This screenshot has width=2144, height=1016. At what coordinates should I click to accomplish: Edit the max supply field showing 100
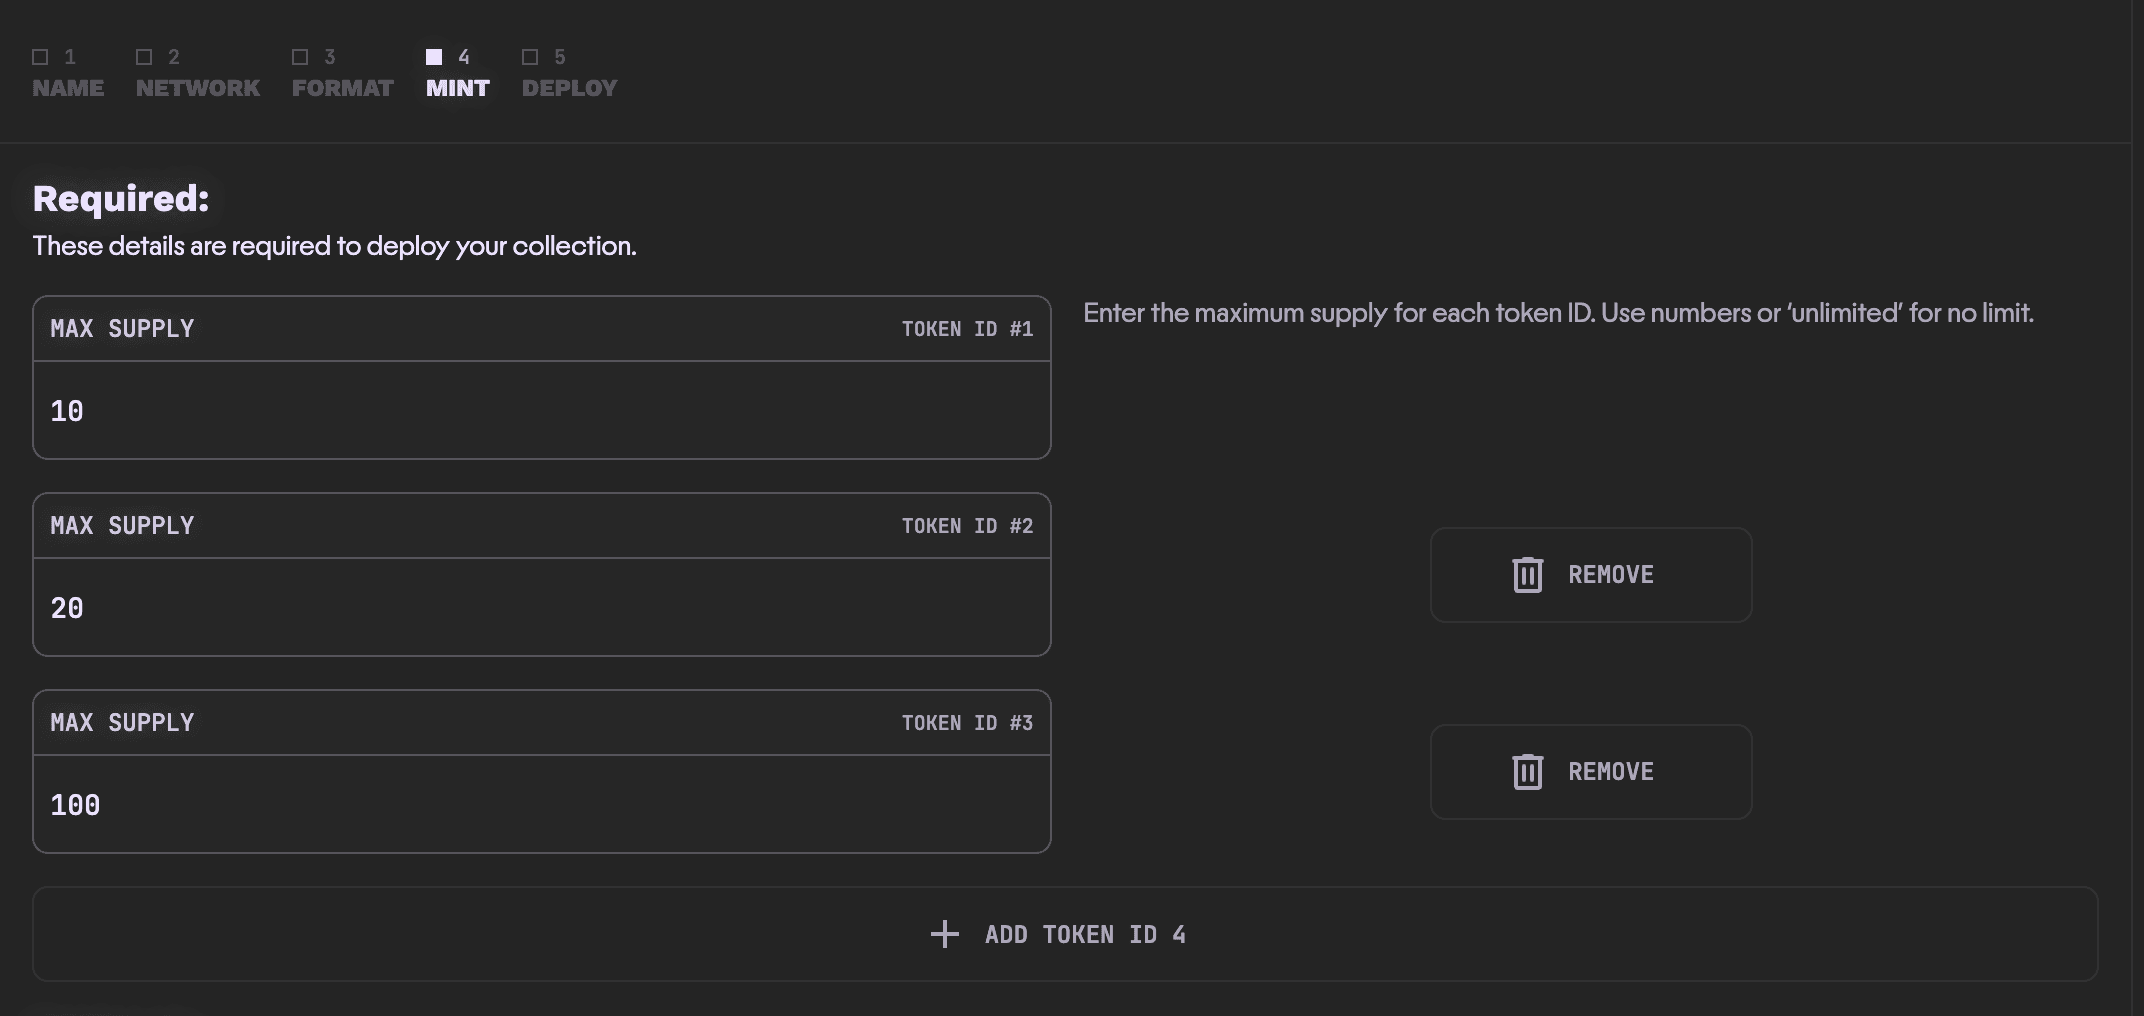(x=541, y=805)
